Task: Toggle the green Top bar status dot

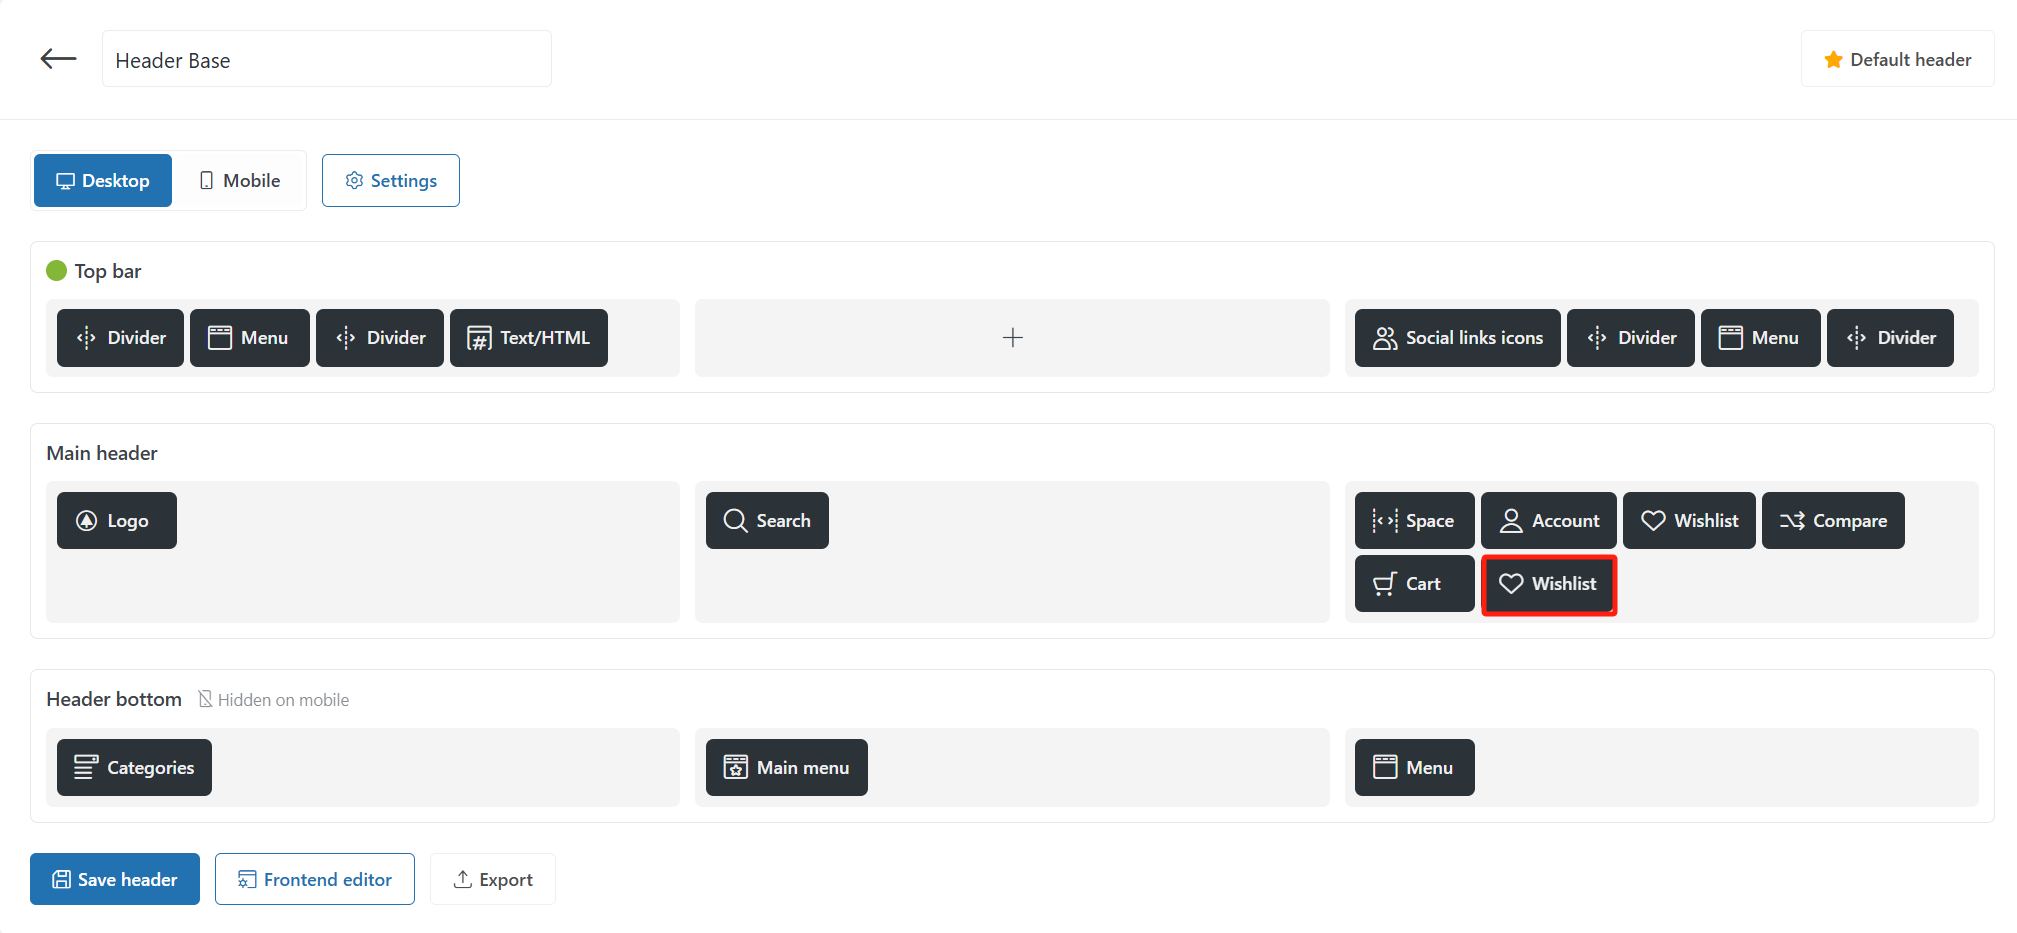Action: pyautogui.click(x=57, y=271)
